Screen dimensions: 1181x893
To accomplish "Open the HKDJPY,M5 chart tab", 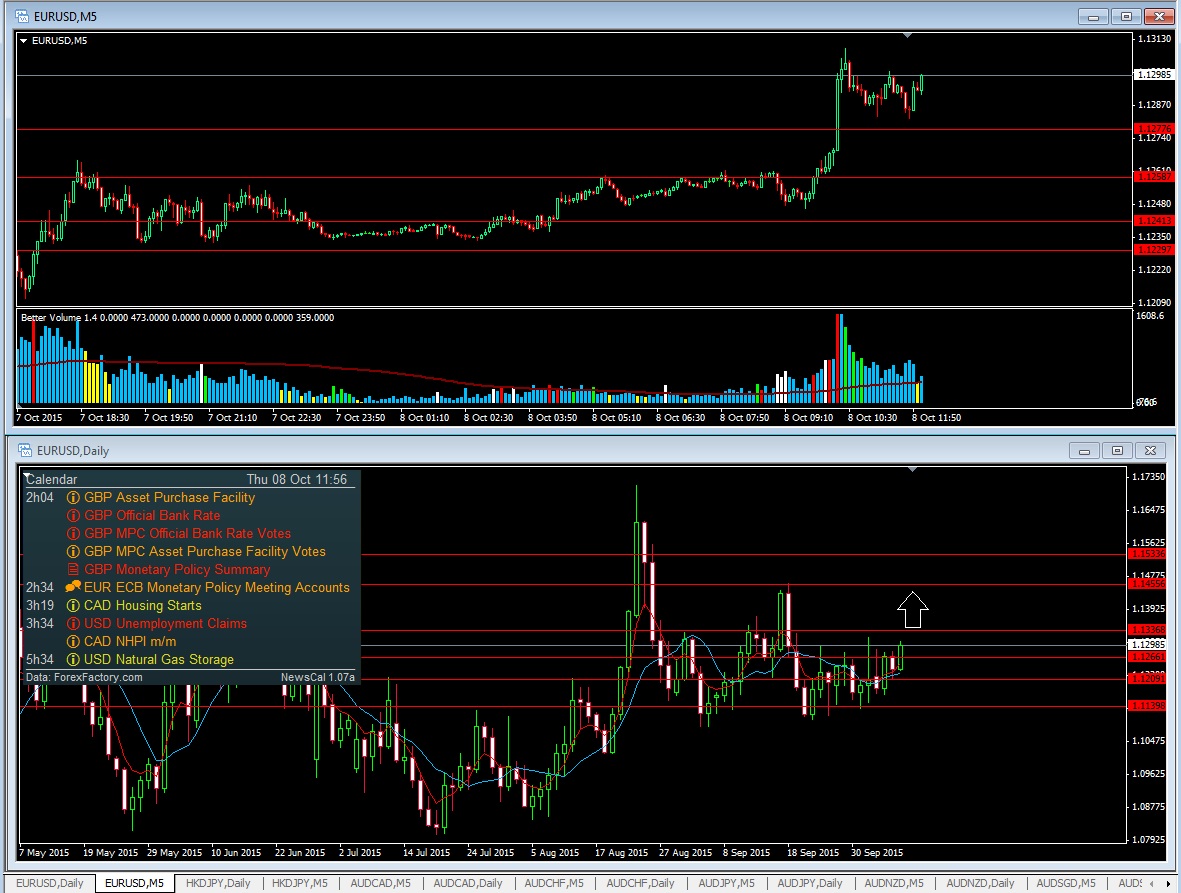I will tap(300, 883).
